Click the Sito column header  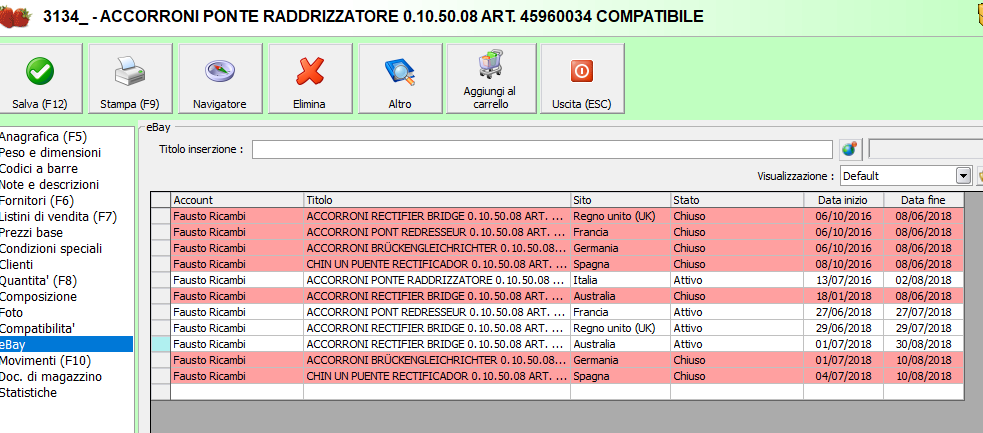pos(620,200)
